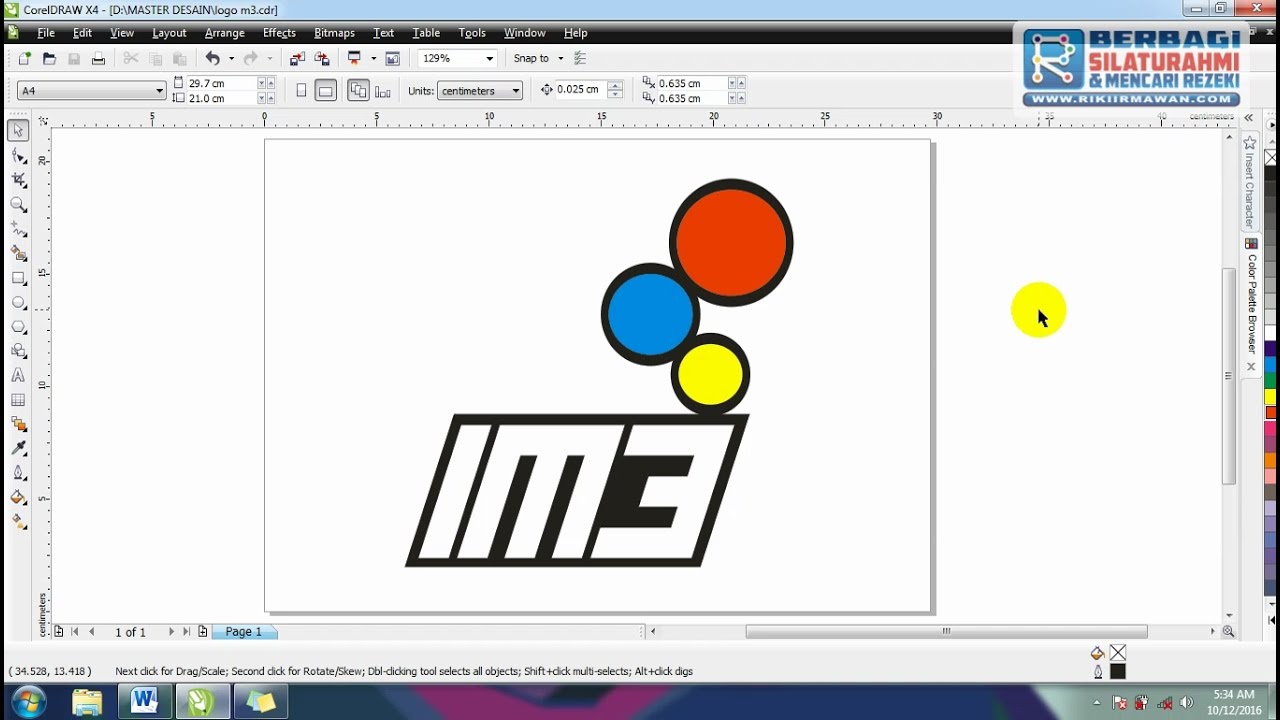Open snap Options icon in toolbar
1280x720 pixels.
(581, 59)
